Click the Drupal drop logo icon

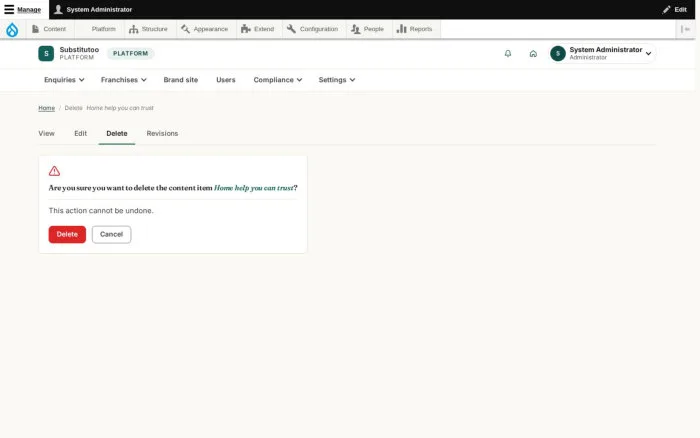pos(12,29)
